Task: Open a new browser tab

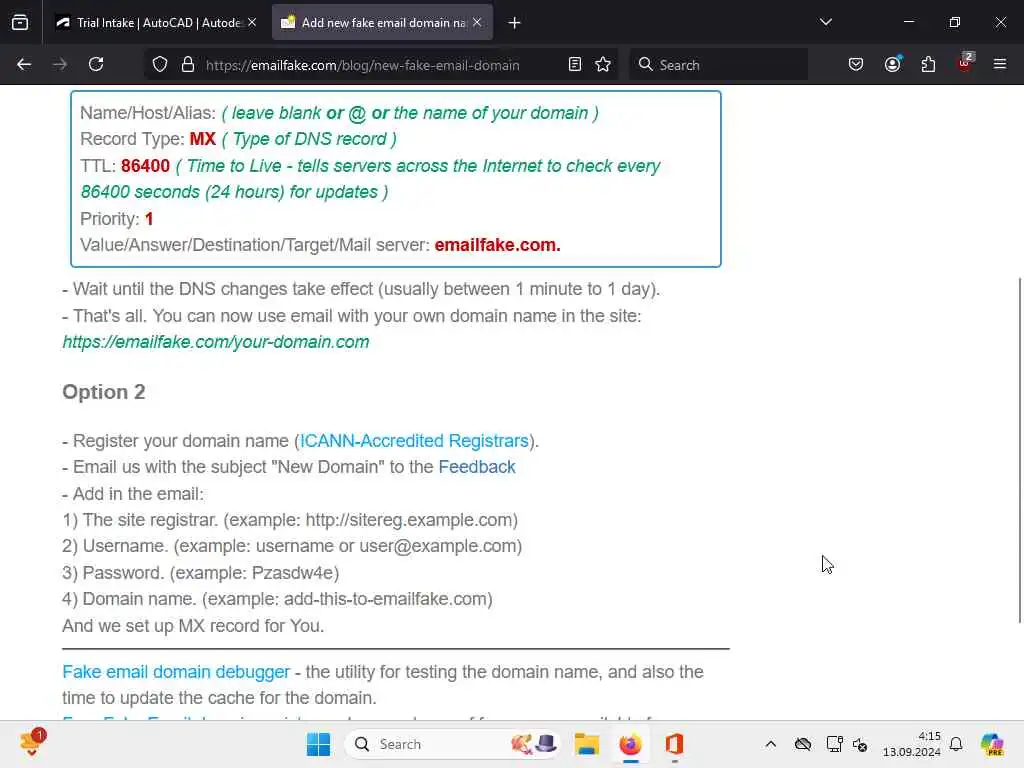Action: (x=515, y=23)
